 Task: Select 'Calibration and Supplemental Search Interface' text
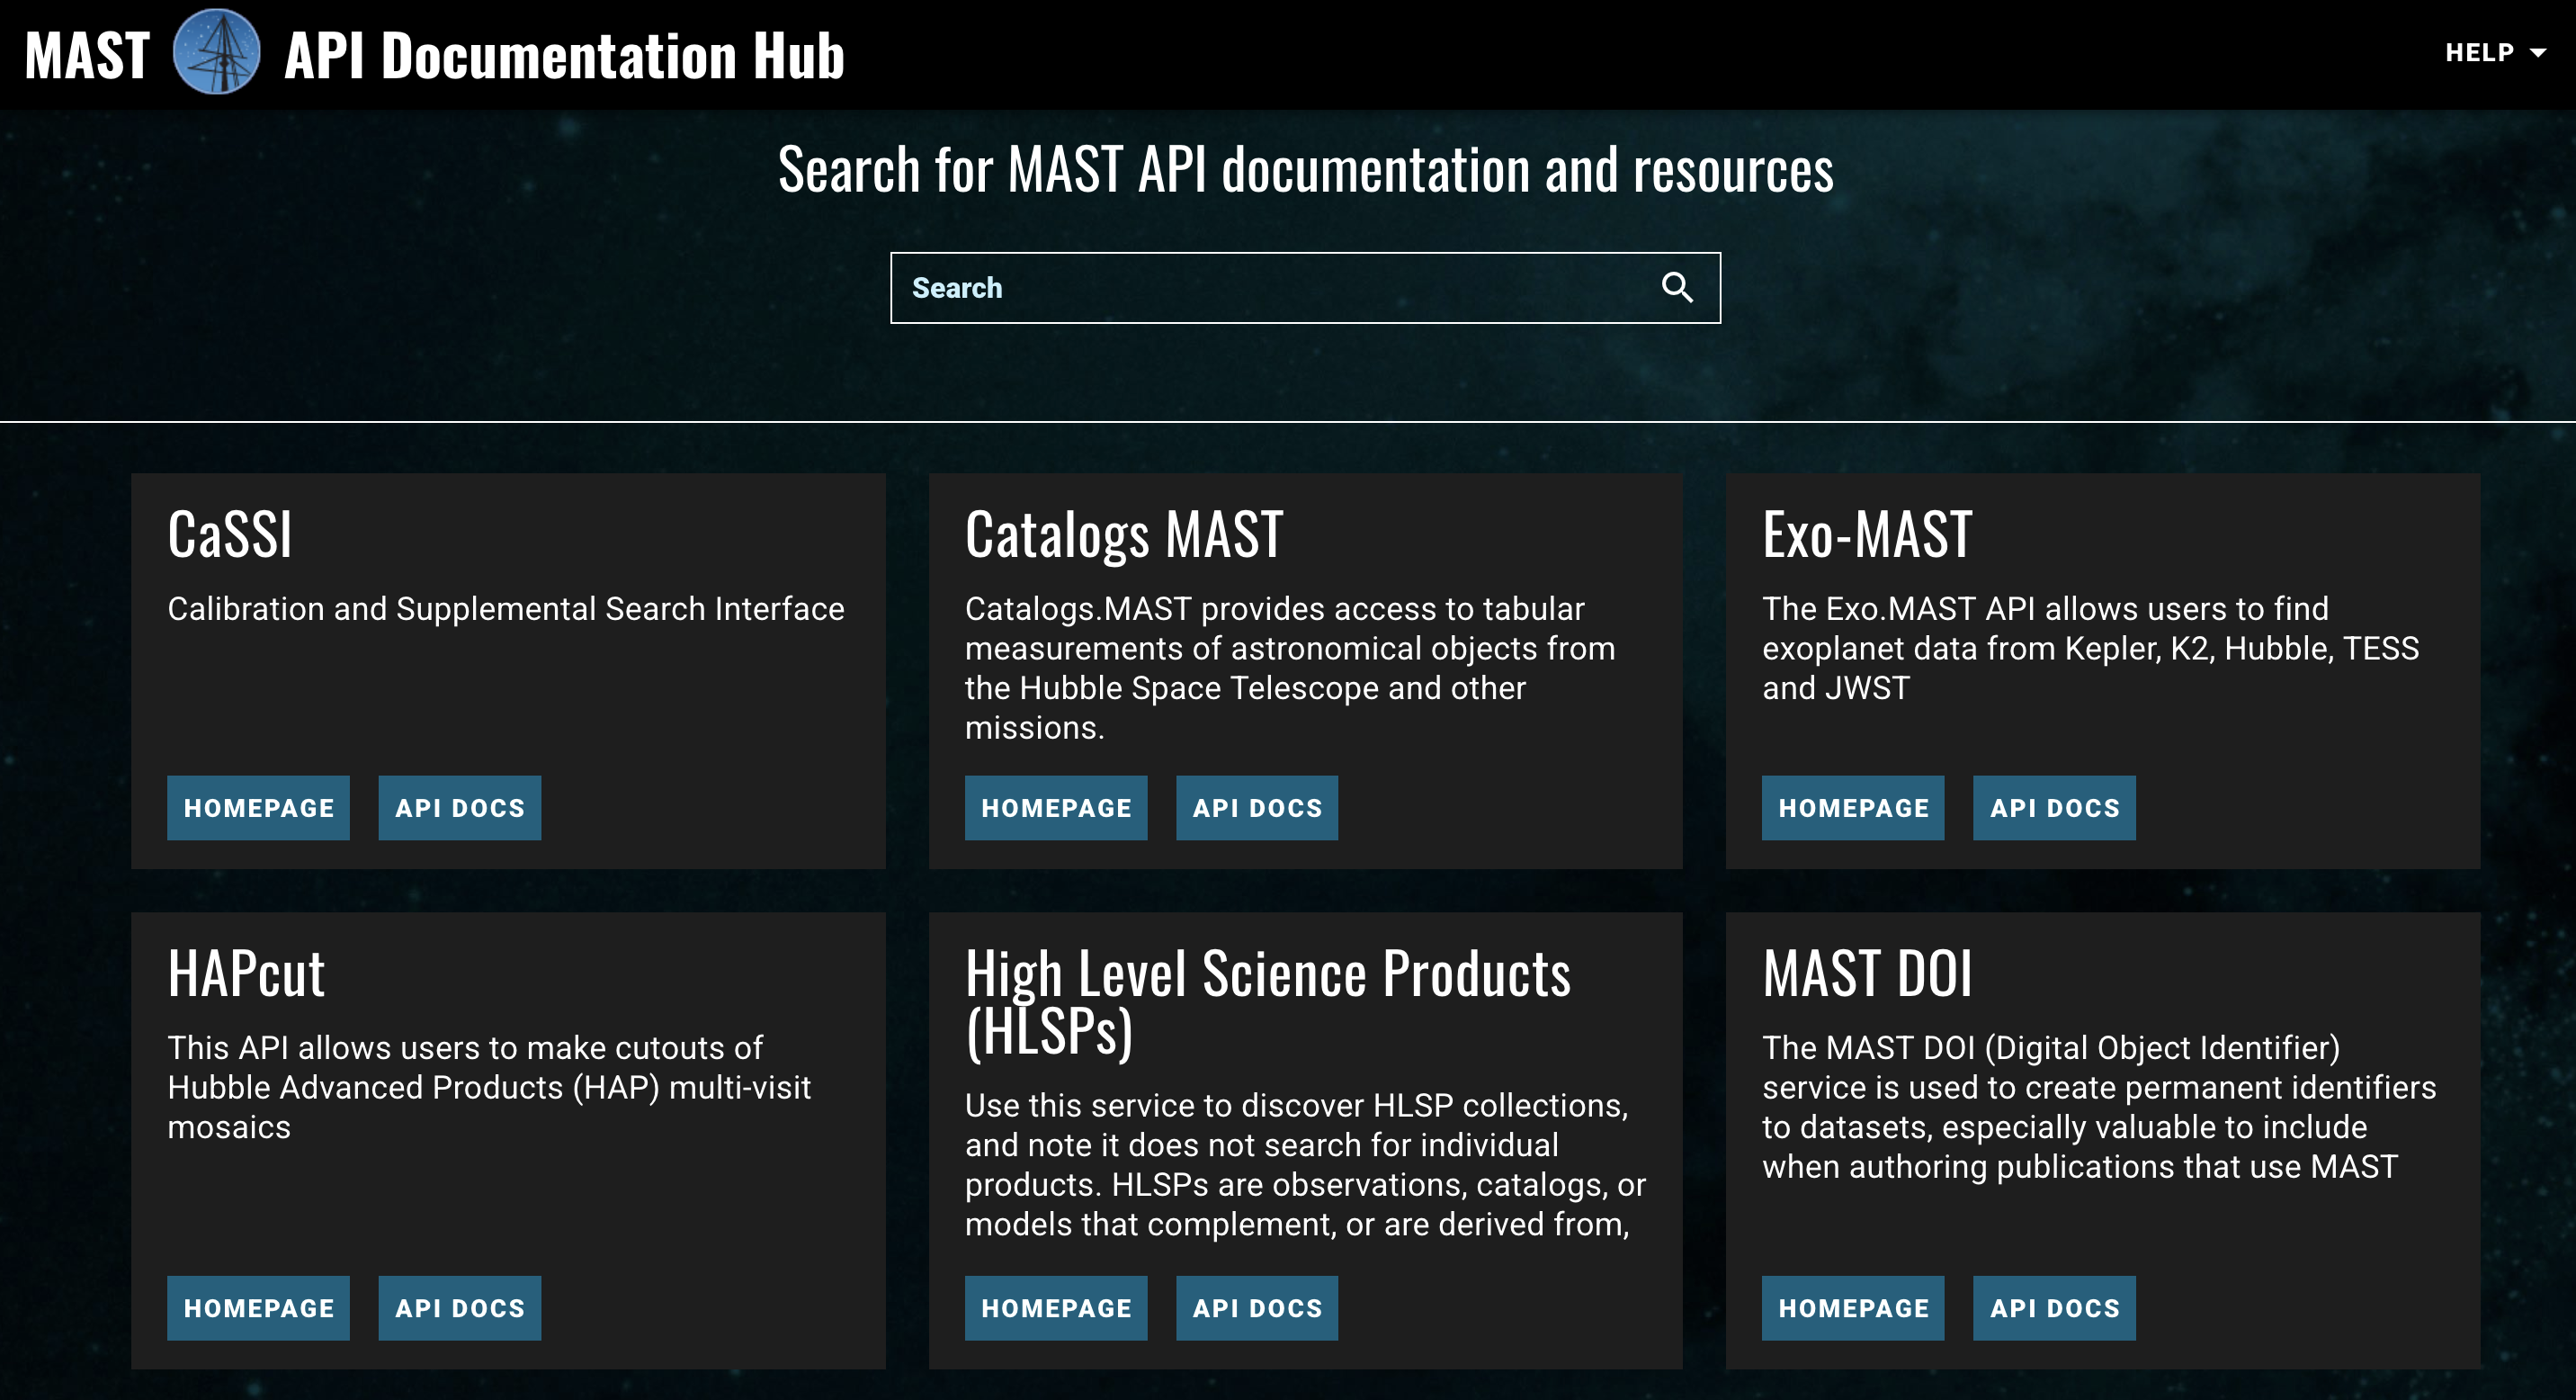pos(506,609)
